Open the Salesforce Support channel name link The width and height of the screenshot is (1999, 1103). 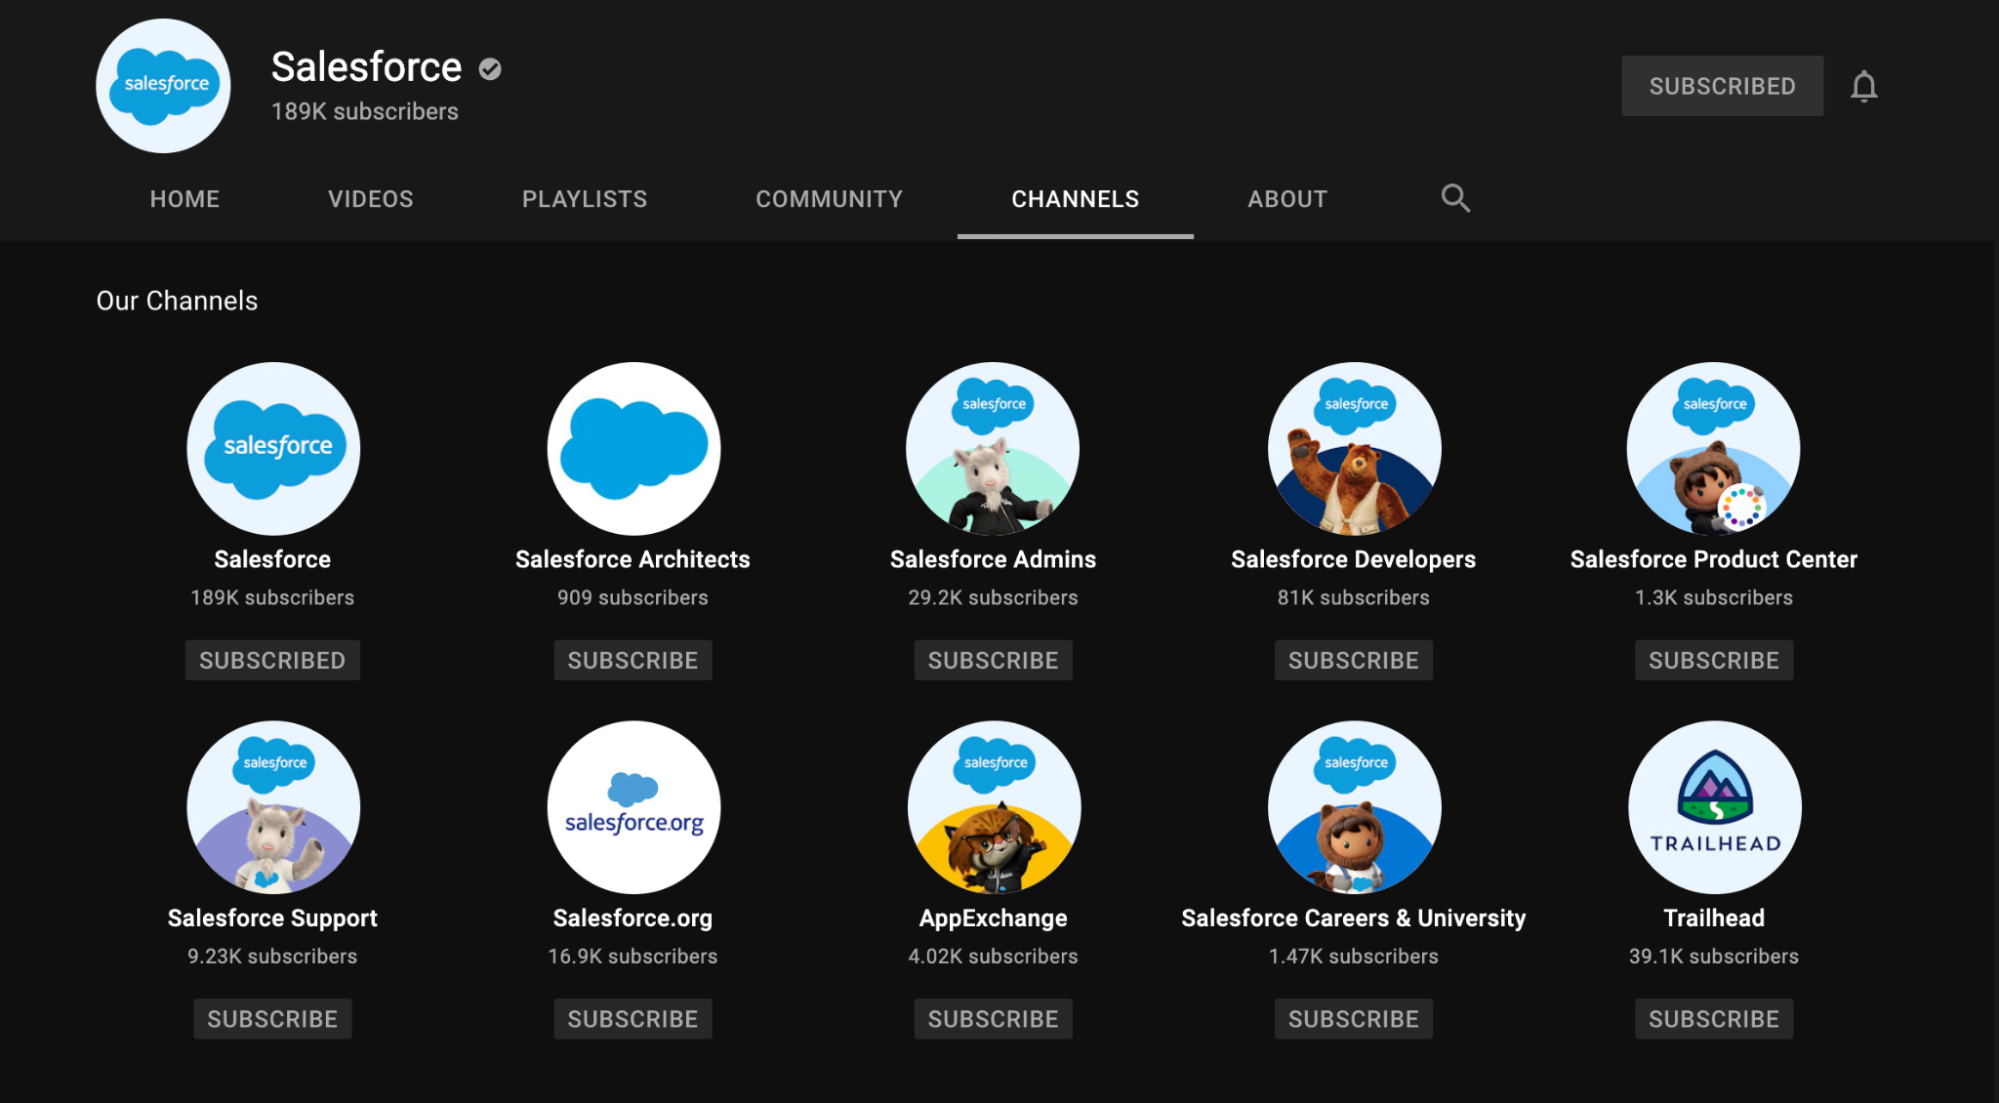[x=272, y=917]
